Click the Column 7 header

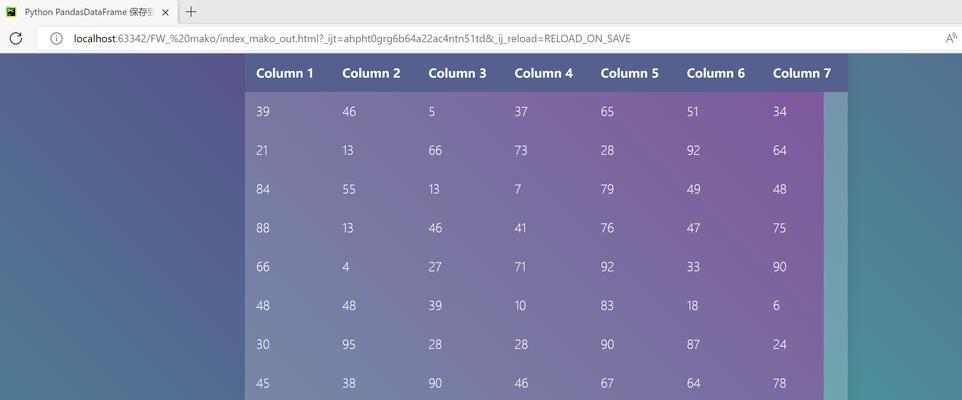802,73
